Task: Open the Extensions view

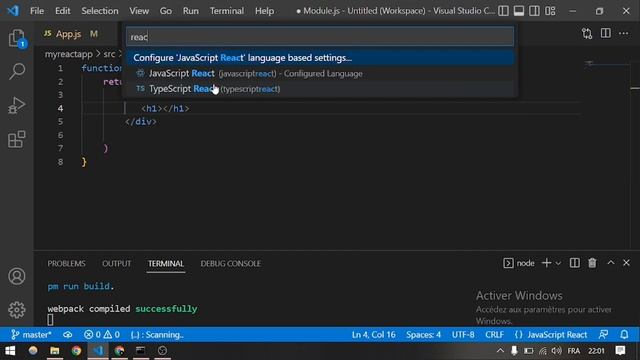Action: (17, 139)
